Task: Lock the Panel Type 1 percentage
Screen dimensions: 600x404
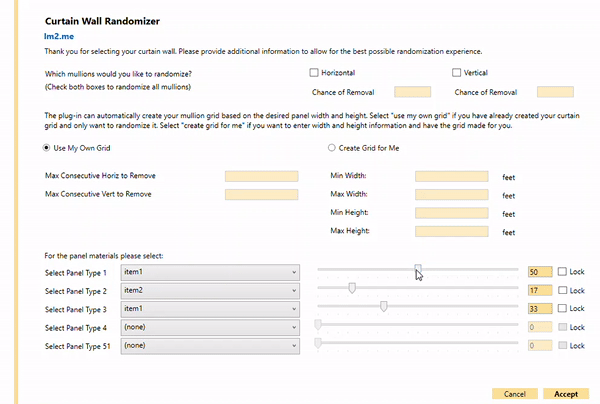Action: tap(562, 272)
